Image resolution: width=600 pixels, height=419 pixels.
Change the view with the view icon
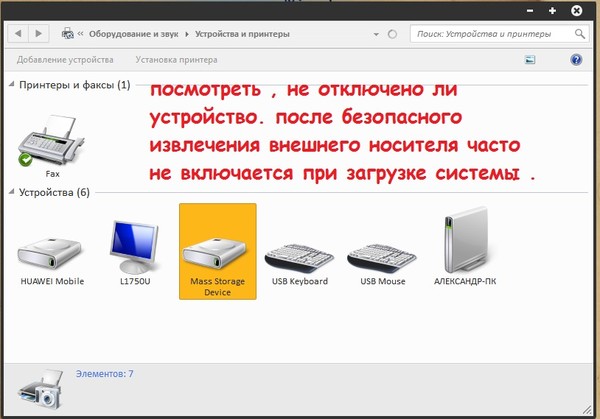point(530,59)
